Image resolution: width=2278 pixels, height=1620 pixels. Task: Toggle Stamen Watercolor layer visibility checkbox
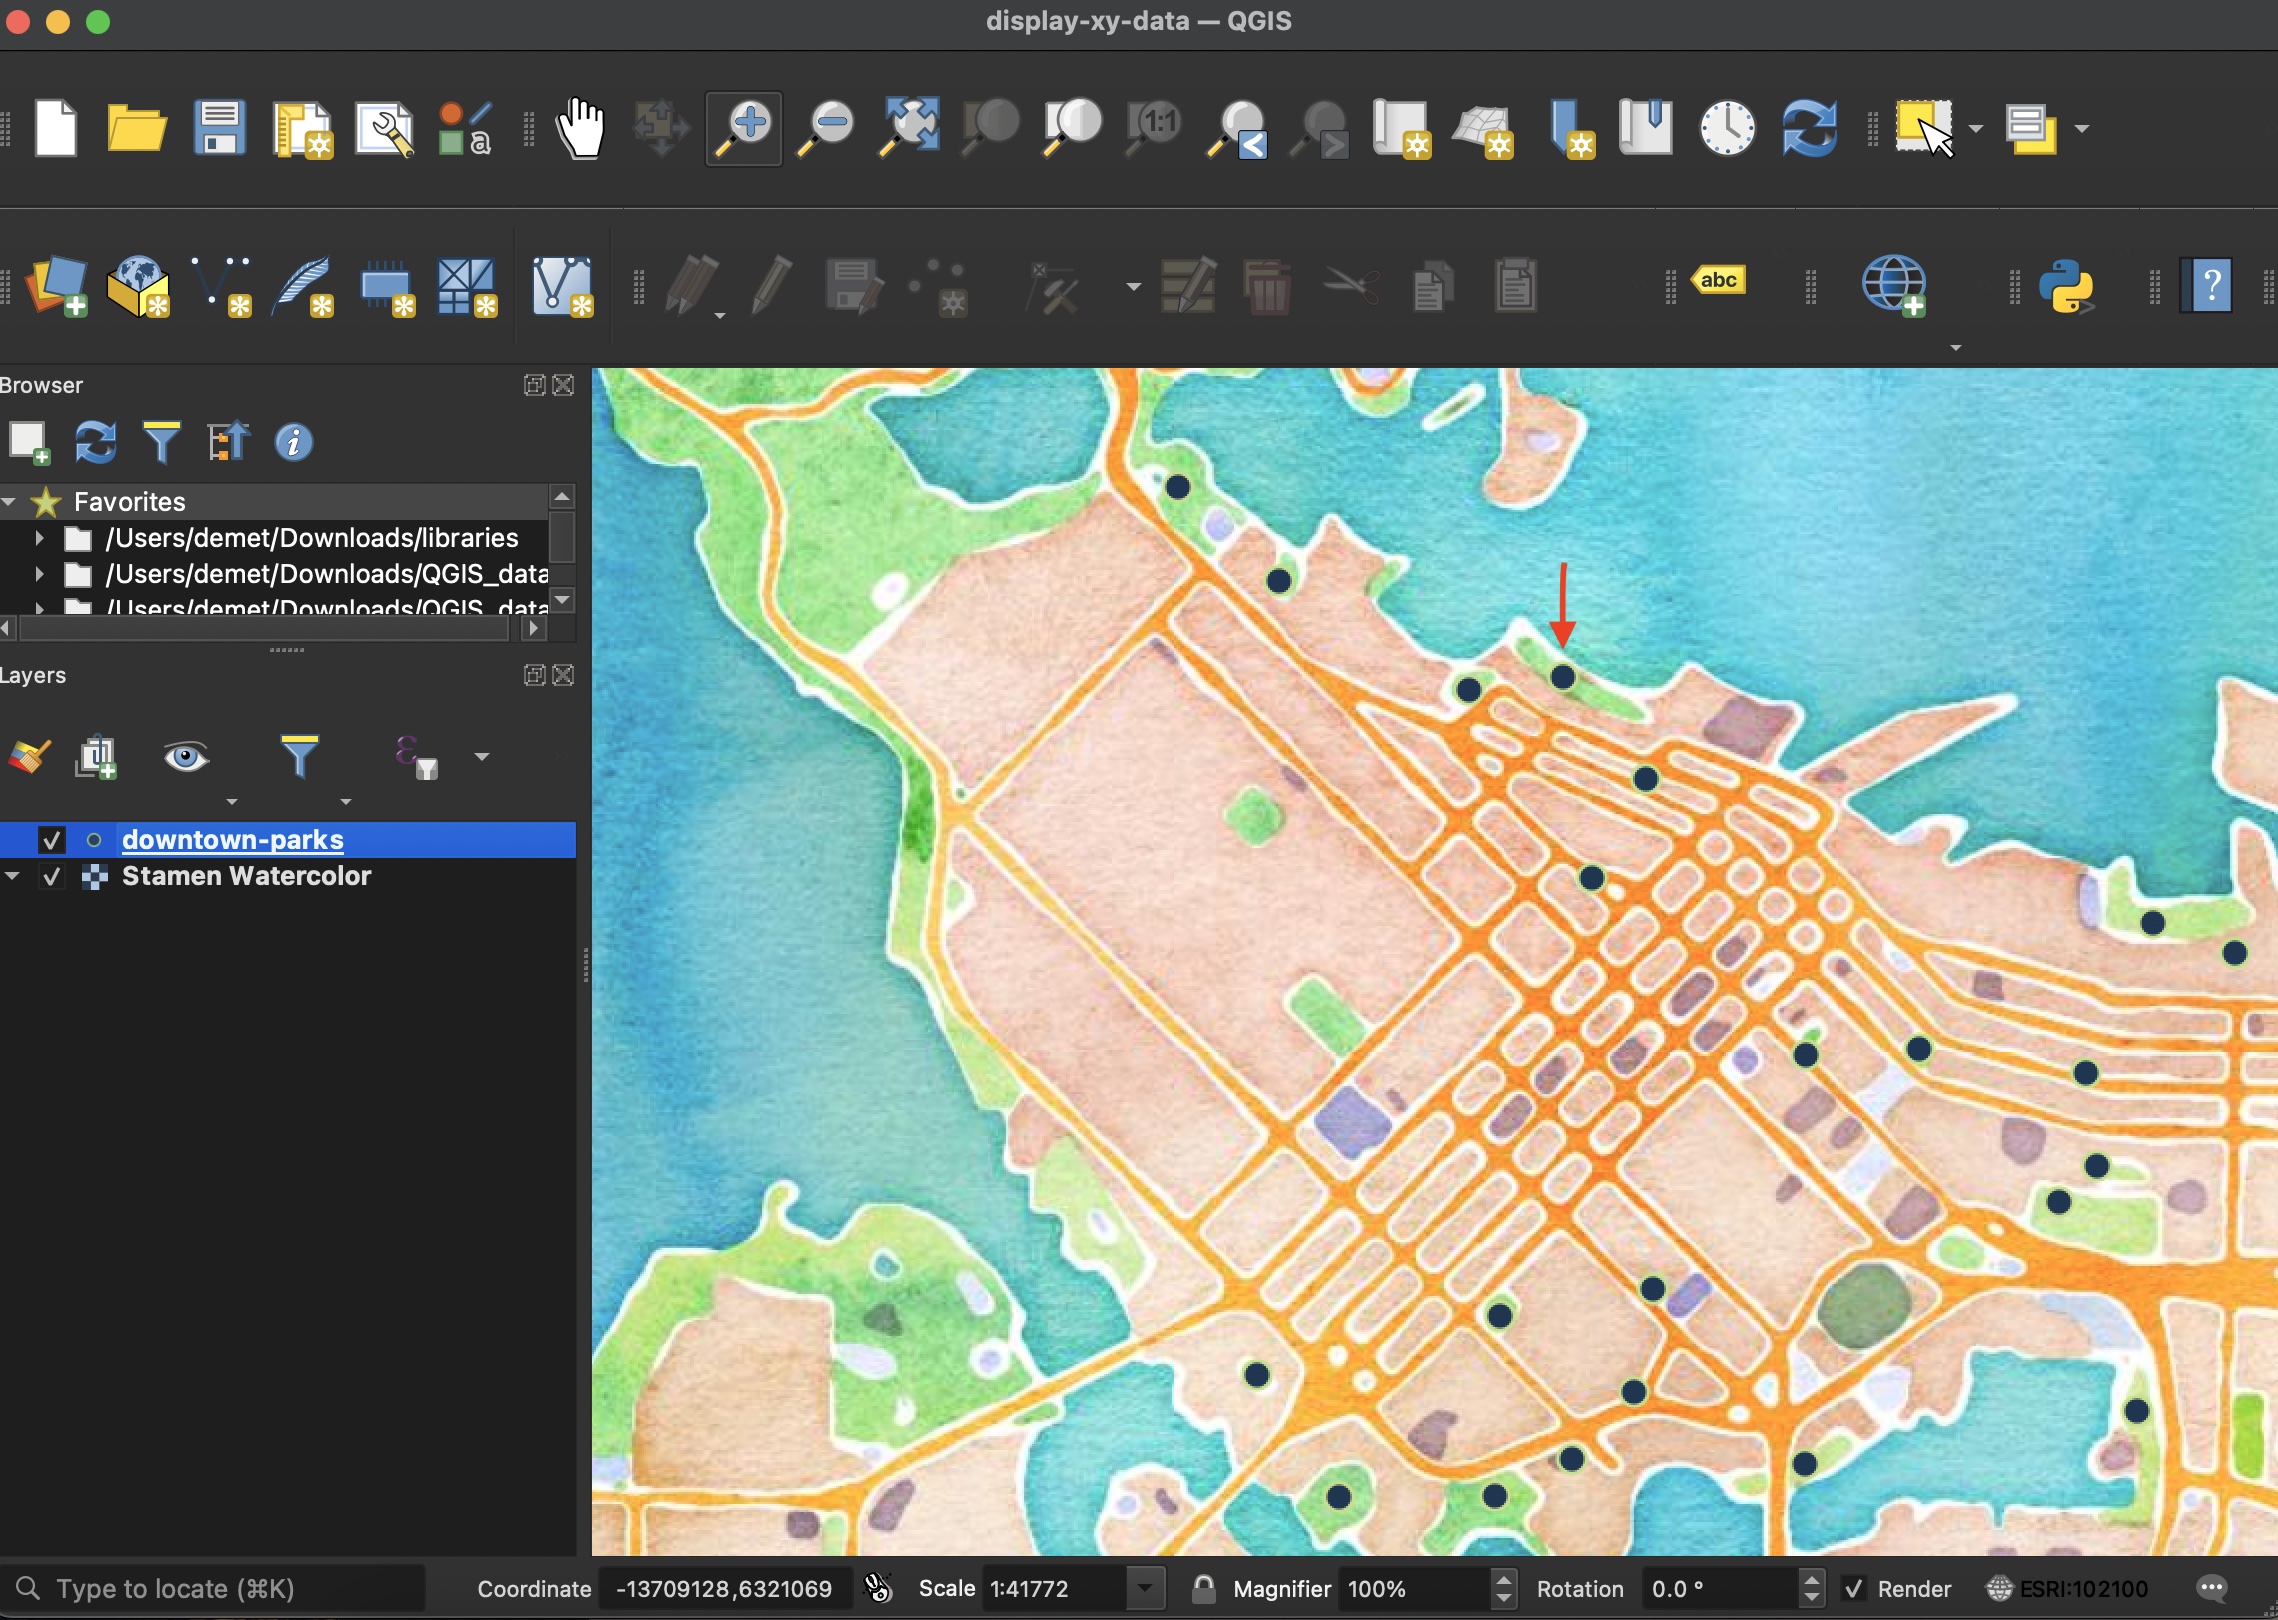[x=51, y=876]
